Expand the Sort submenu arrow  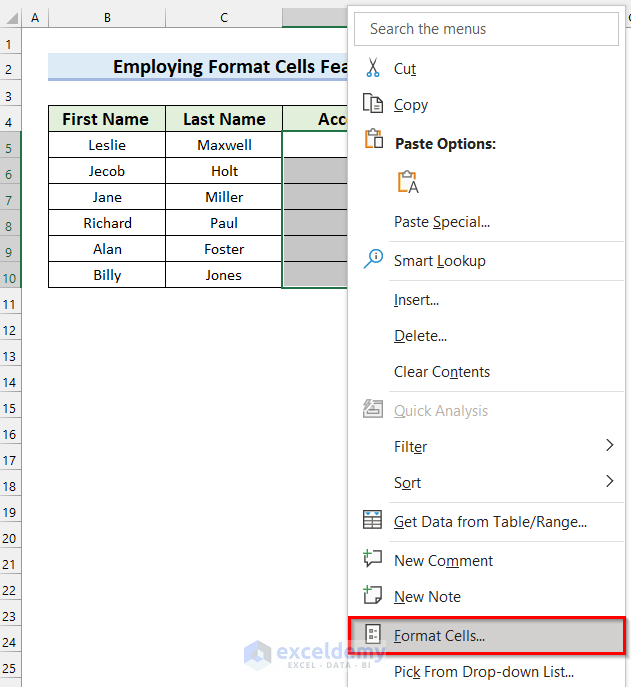(x=609, y=482)
